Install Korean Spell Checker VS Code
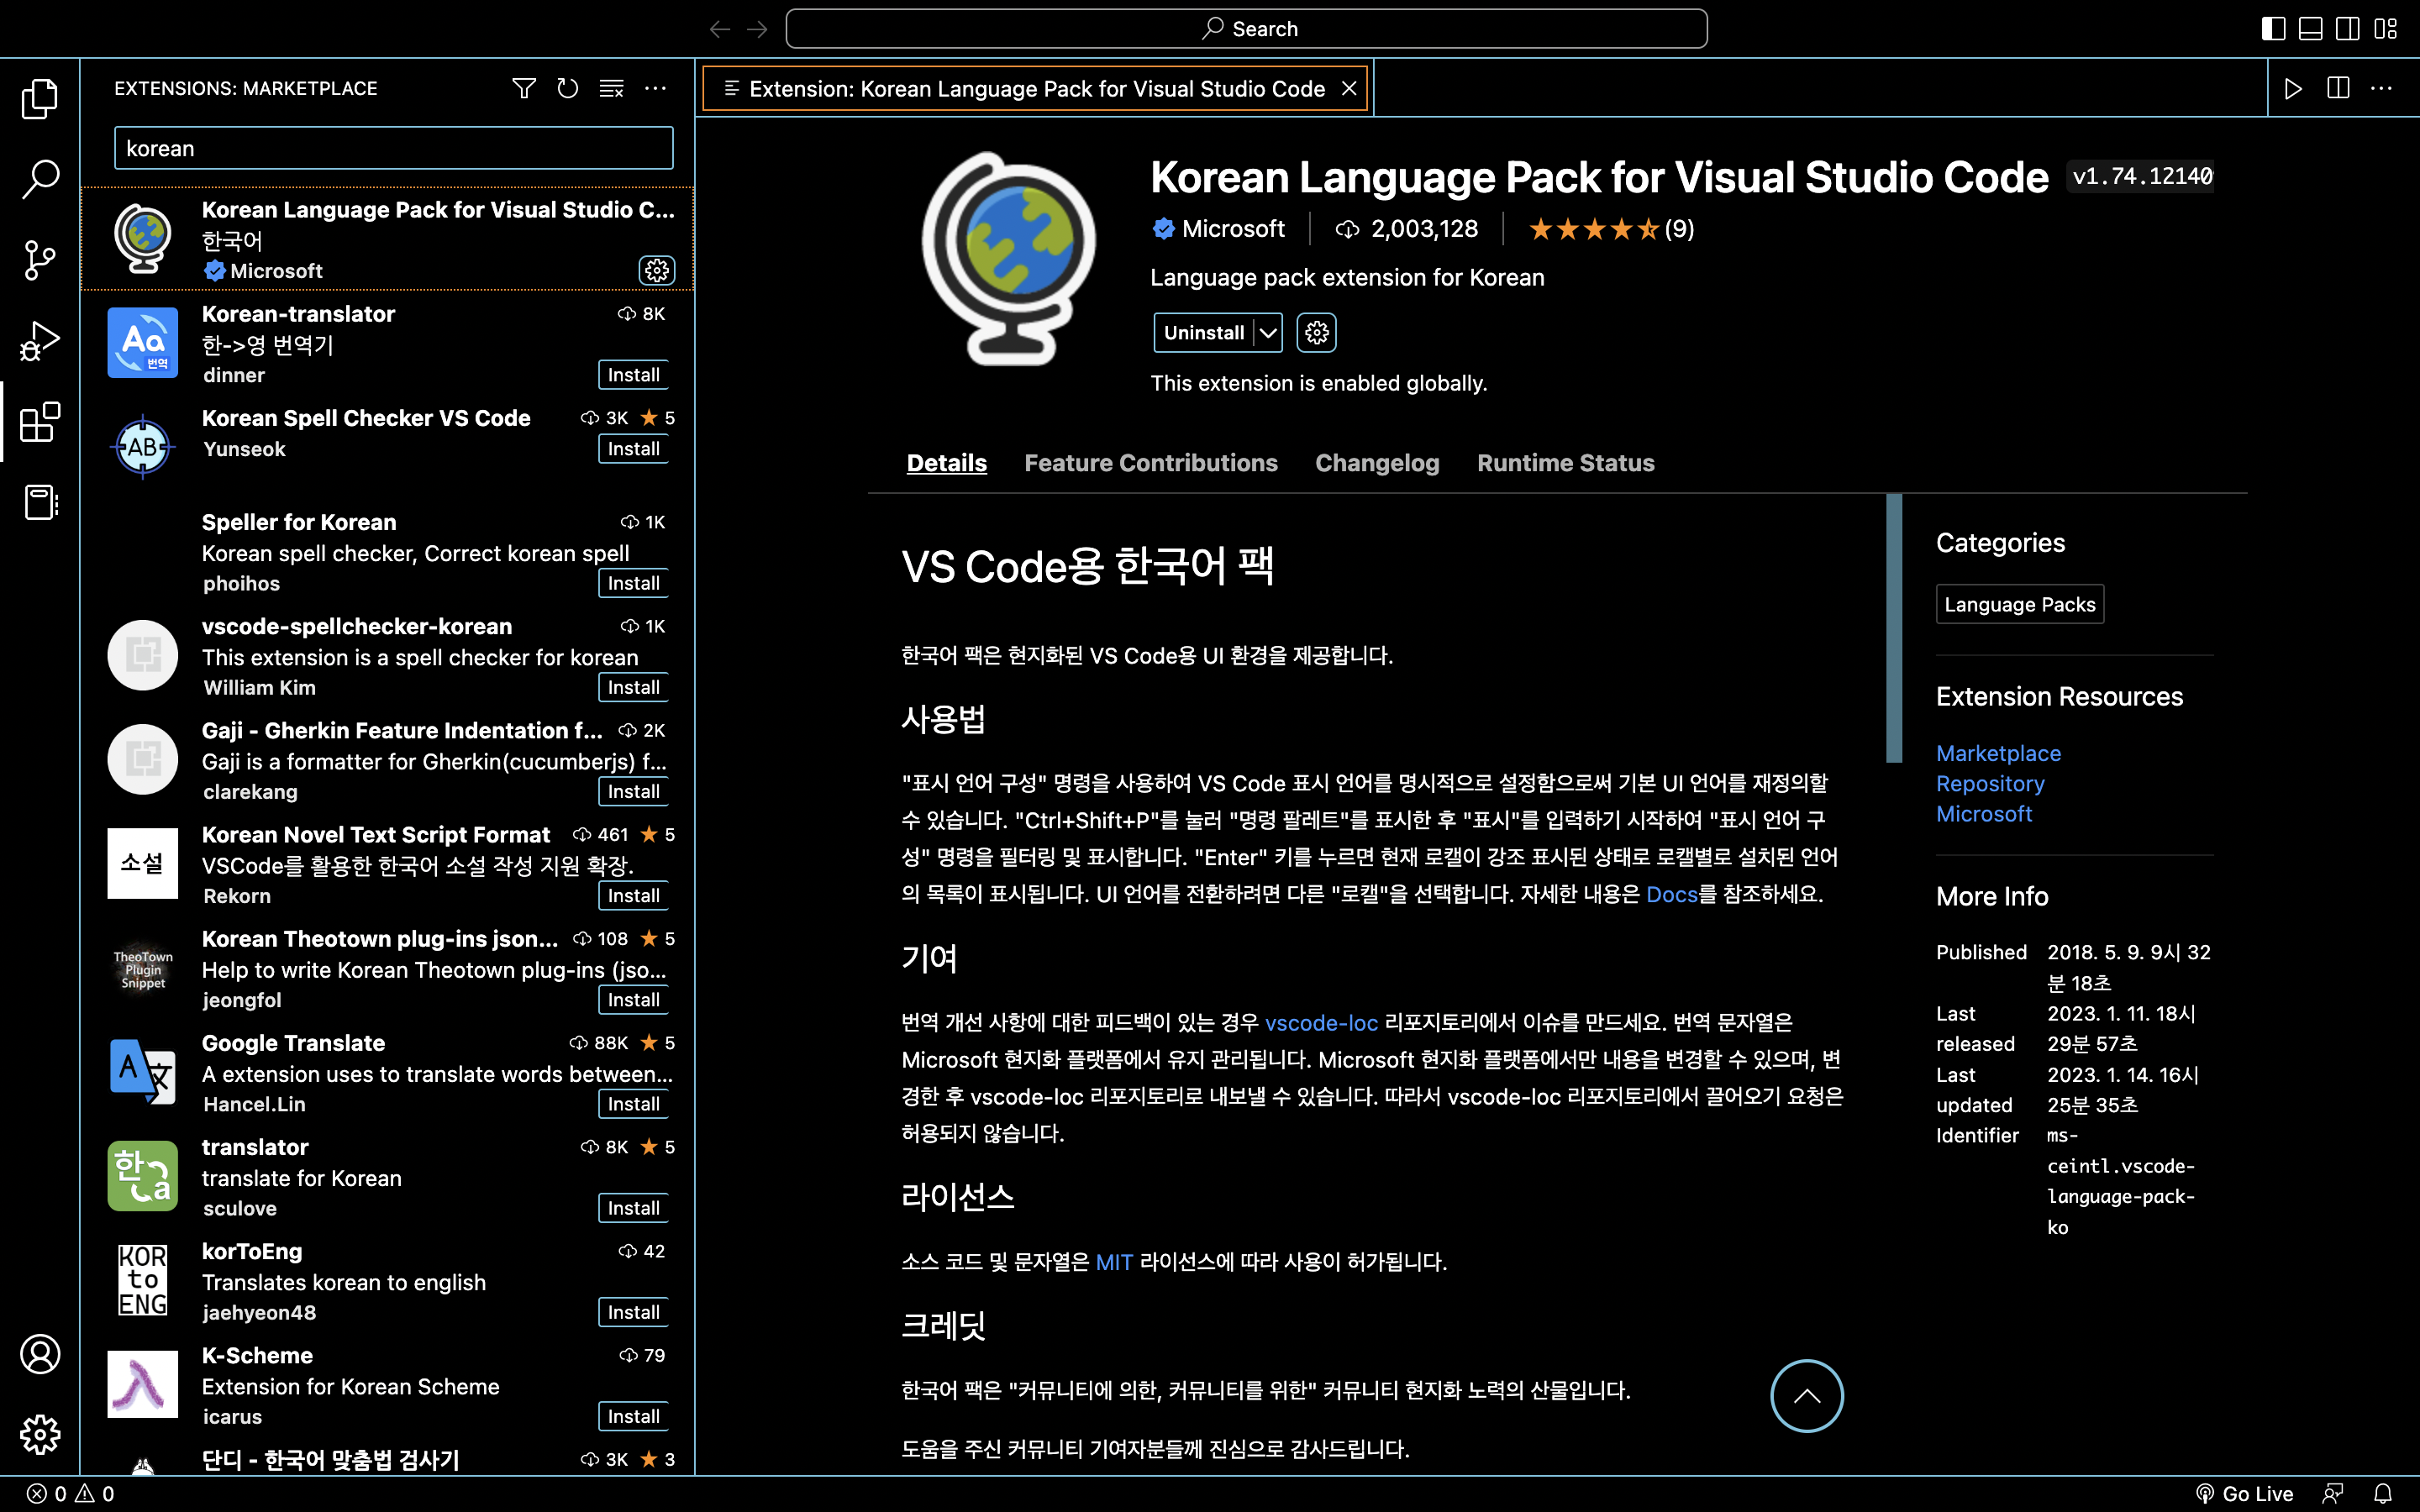The image size is (2420, 1512). click(x=633, y=449)
